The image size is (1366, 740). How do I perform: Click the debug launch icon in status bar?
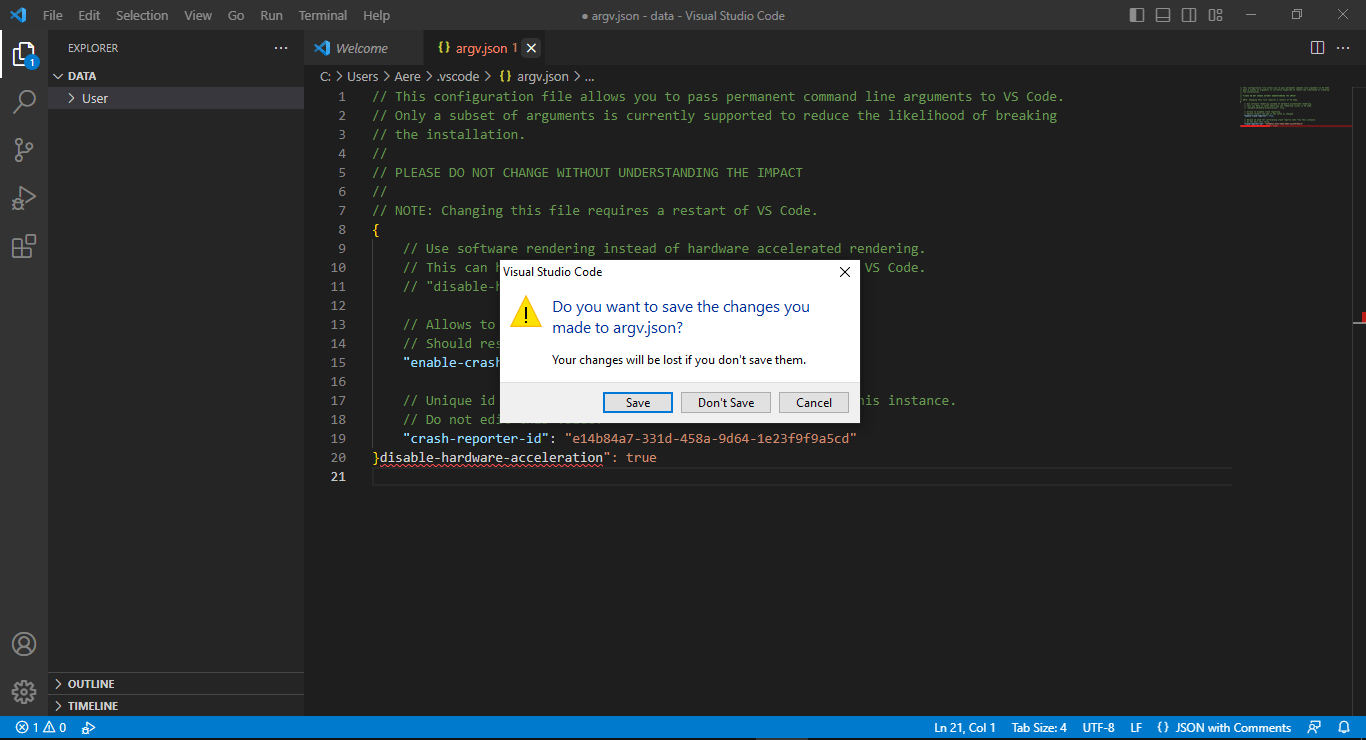[x=89, y=728]
